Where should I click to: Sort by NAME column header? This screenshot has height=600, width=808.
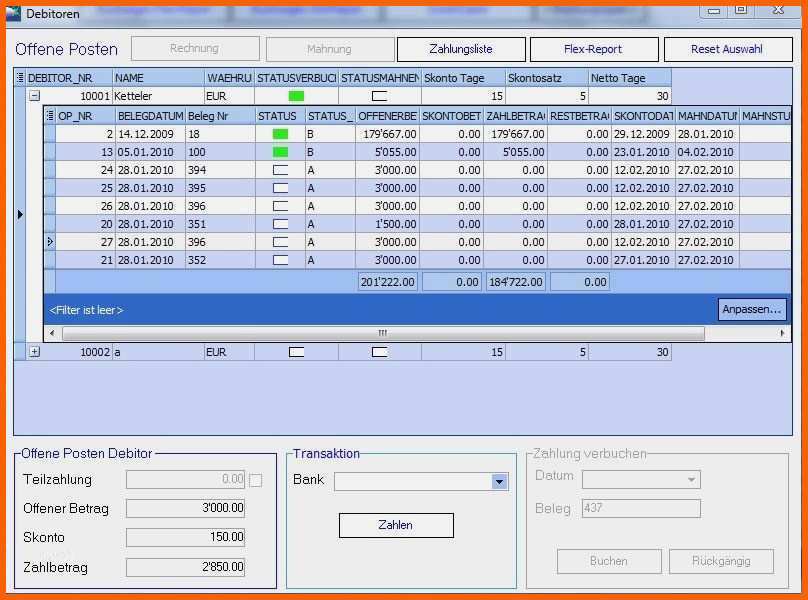158,78
